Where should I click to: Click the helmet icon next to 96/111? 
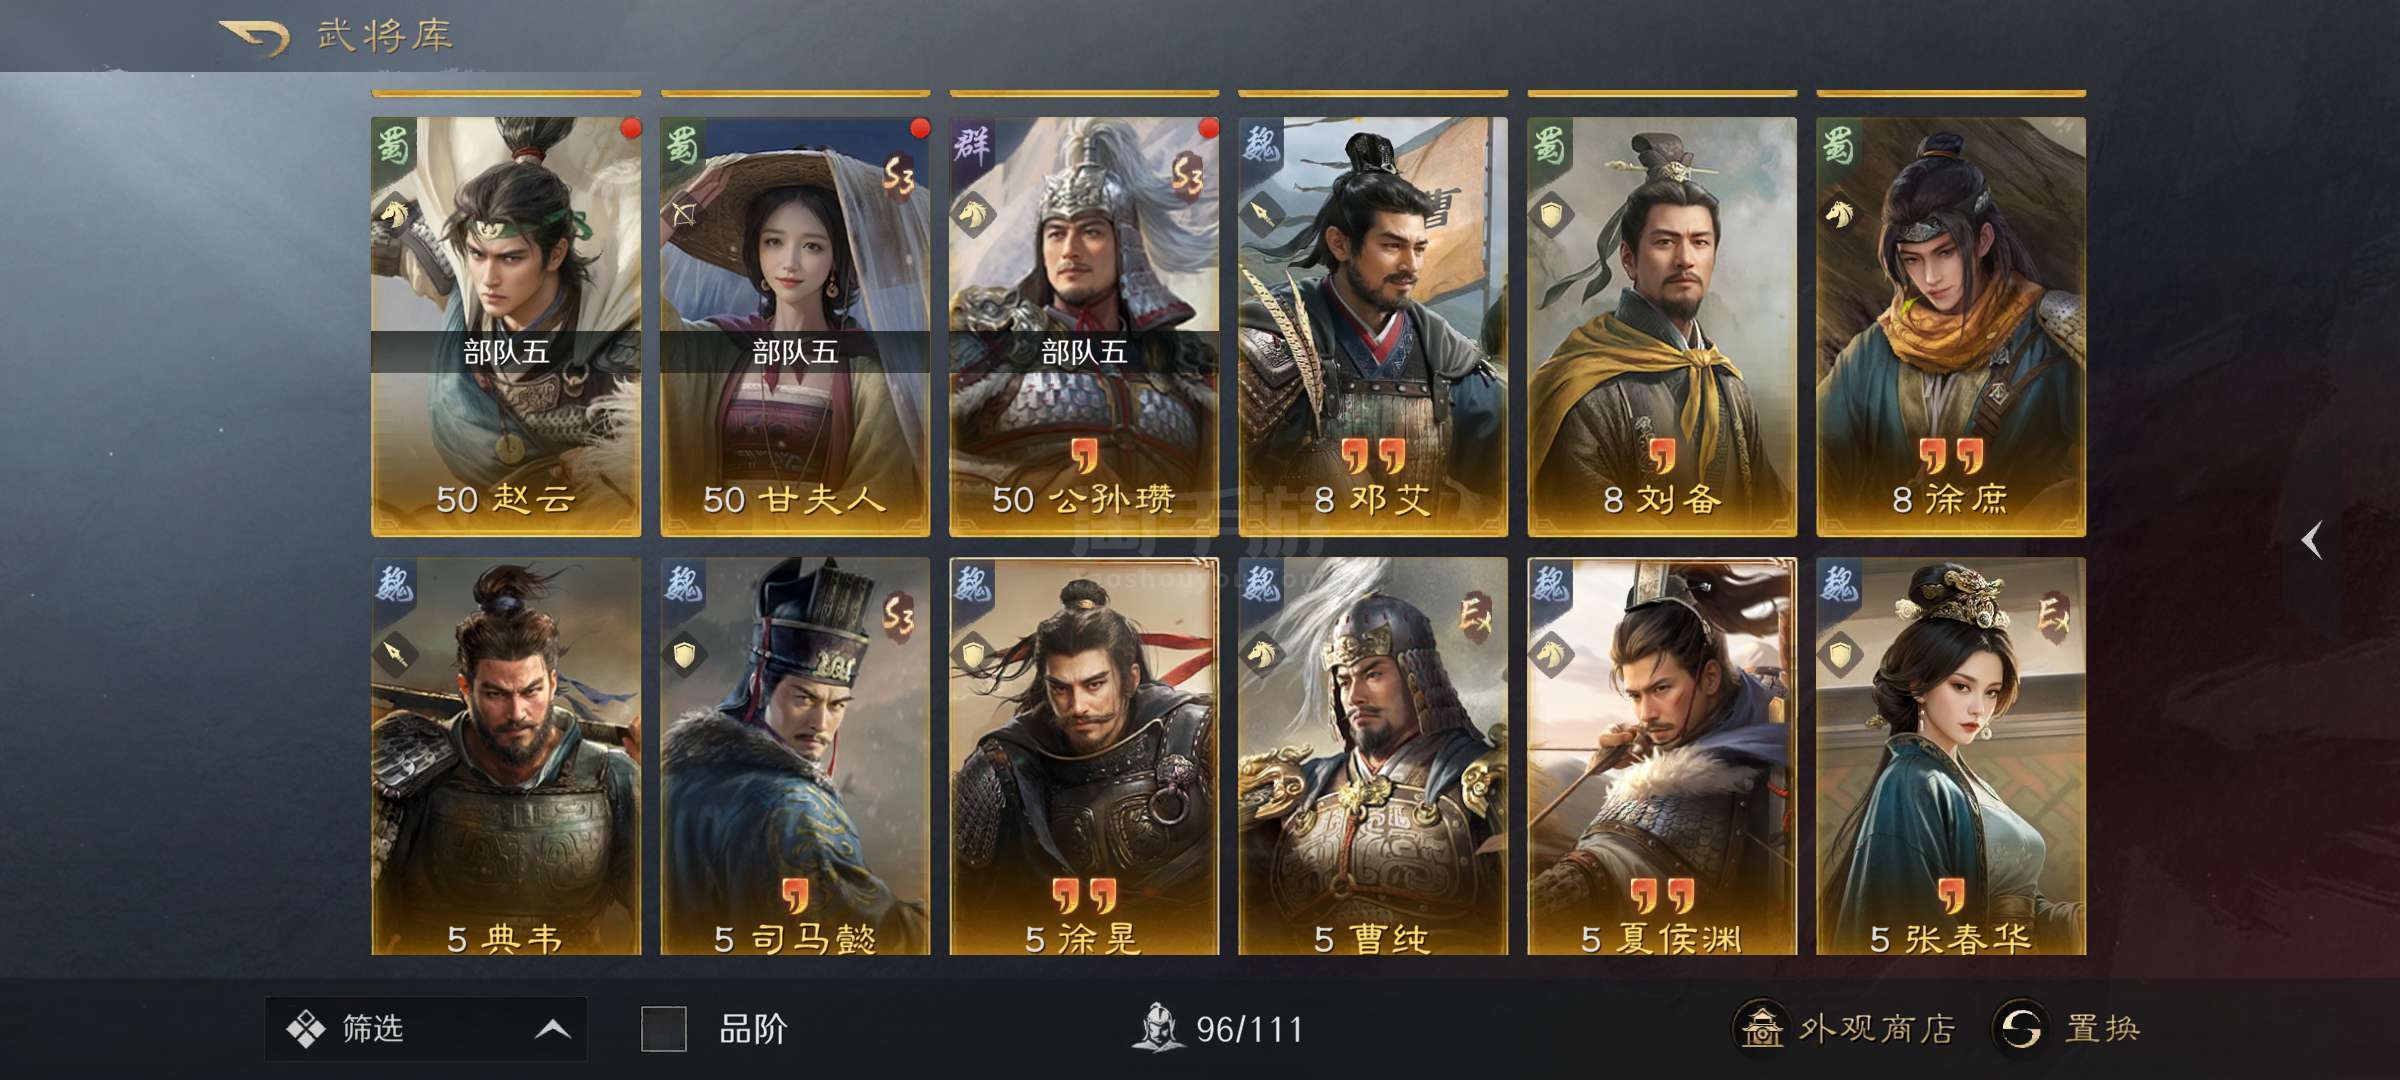pyautogui.click(x=1158, y=1027)
